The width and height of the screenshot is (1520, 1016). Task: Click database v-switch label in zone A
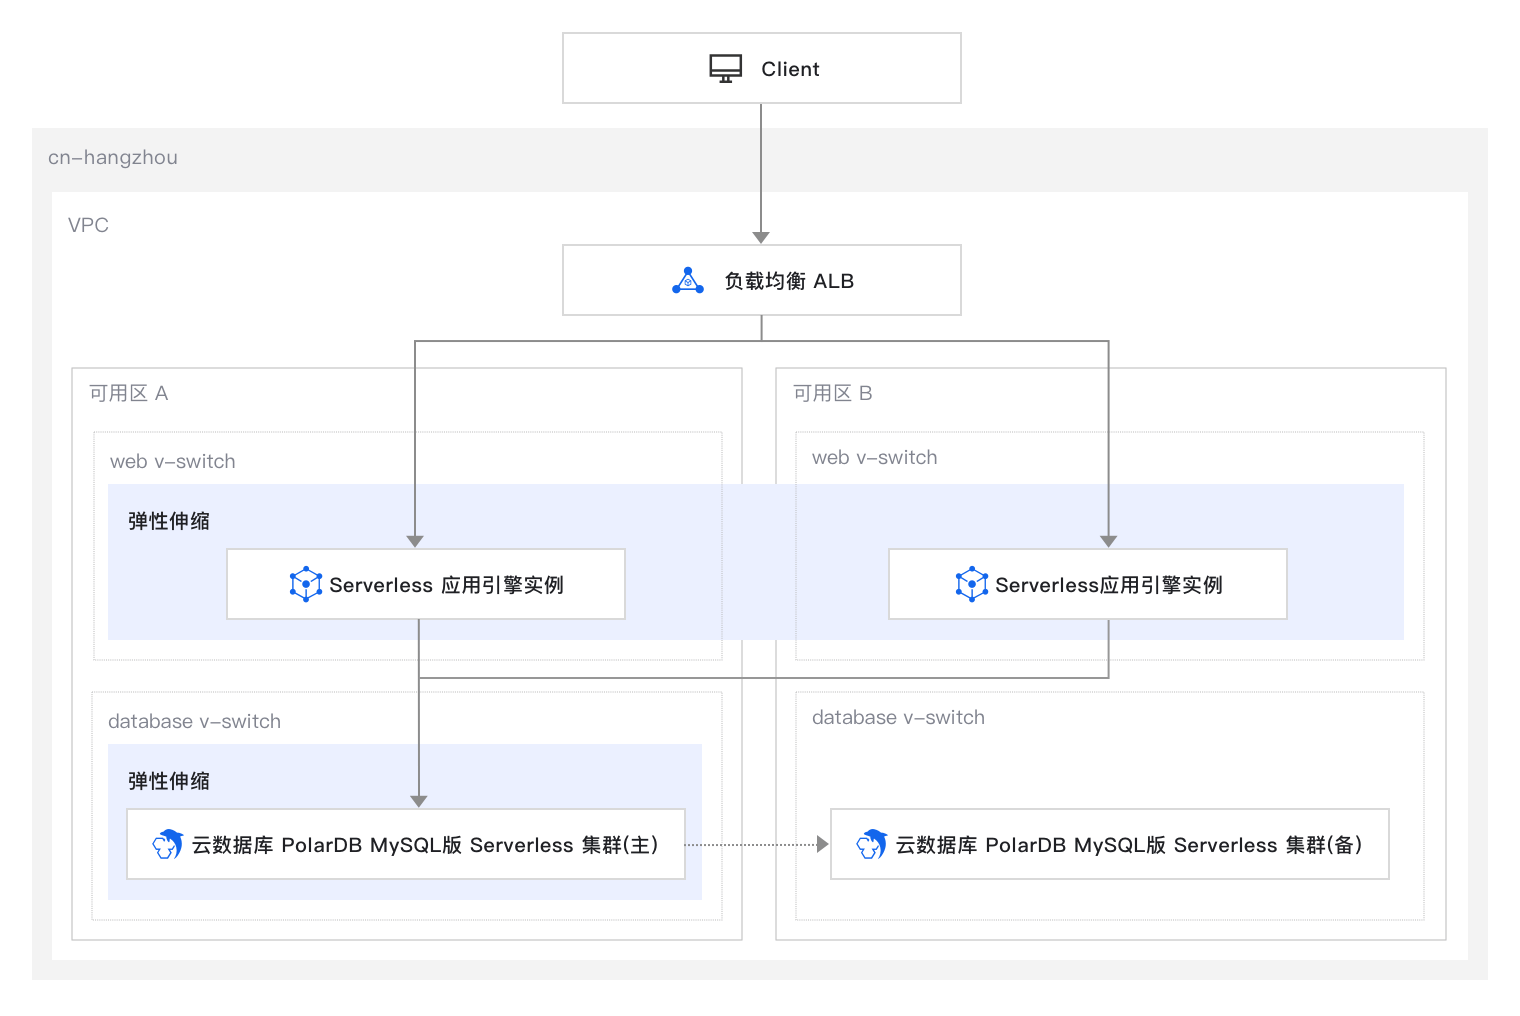click(194, 721)
